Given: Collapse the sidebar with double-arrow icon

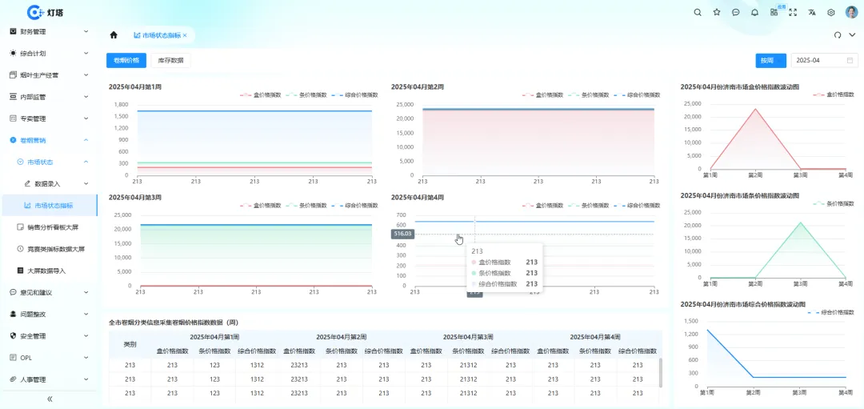Looking at the screenshot, I should pyautogui.click(x=50, y=399).
